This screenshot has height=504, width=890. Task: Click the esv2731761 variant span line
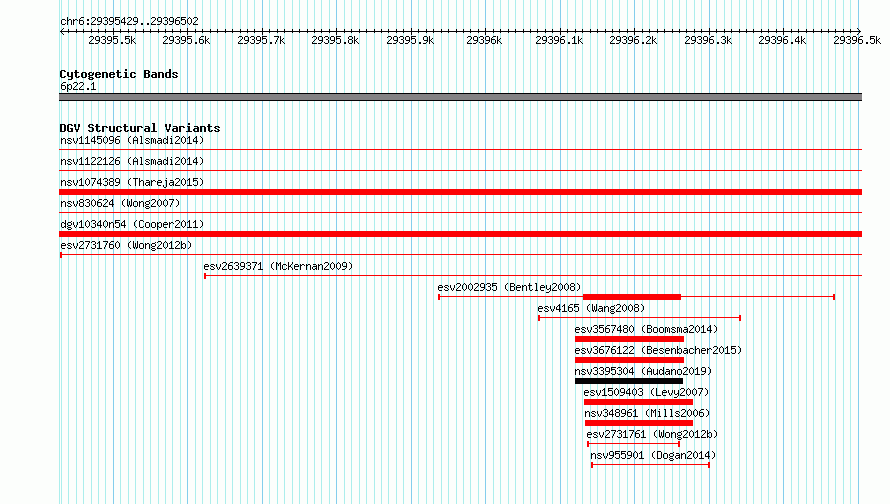coord(633,444)
